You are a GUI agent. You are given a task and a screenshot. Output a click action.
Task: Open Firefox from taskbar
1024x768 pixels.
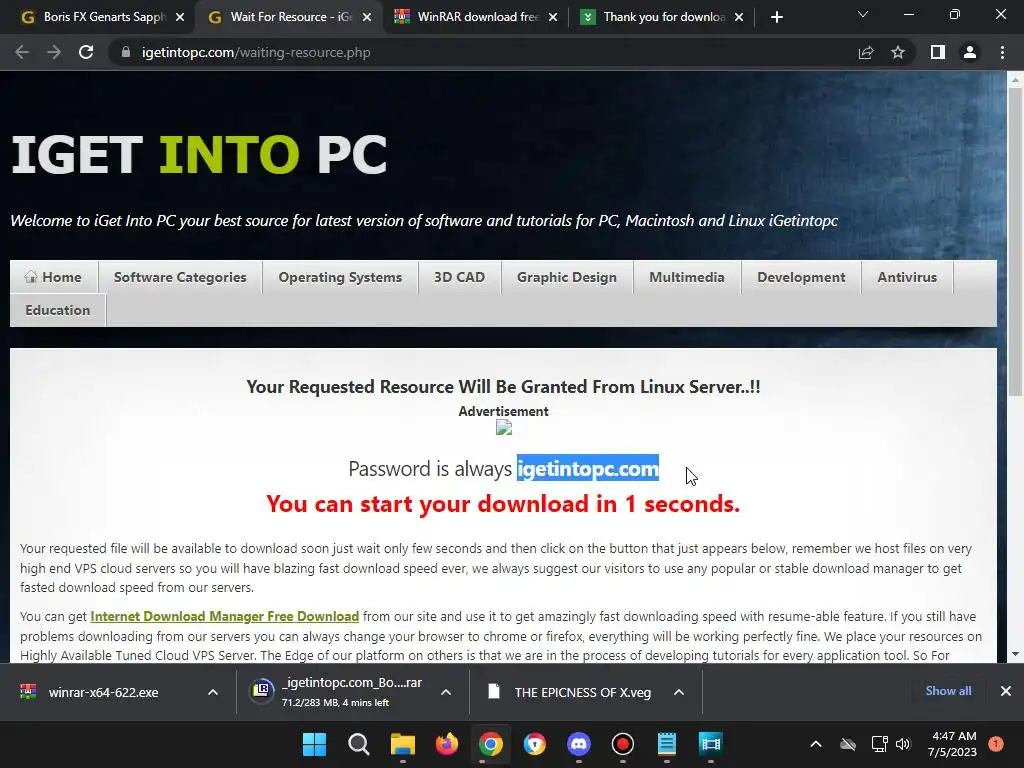click(x=447, y=744)
